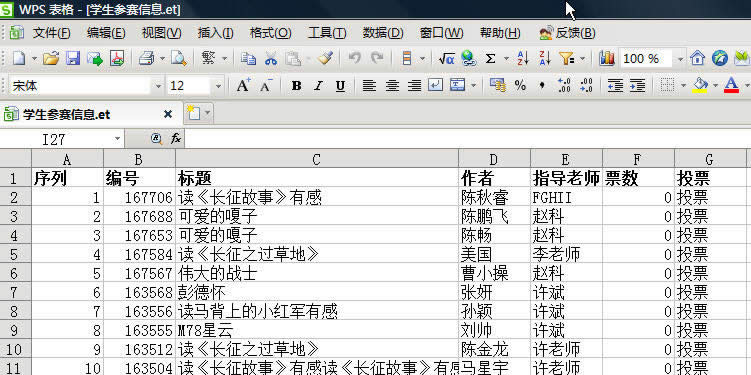Apply red font color A
Image resolution: width=751 pixels, height=375 pixels.
pos(731,86)
